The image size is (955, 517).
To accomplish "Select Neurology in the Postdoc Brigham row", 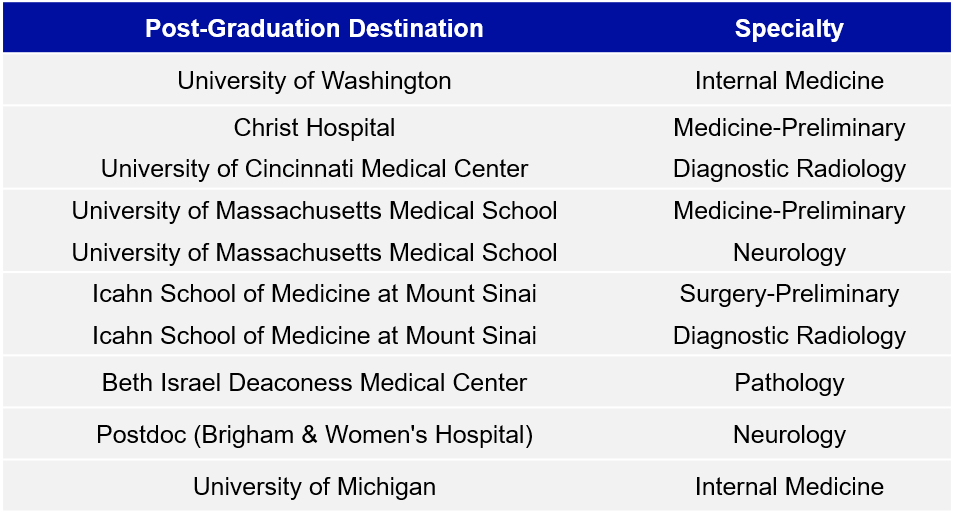I will pyautogui.click(x=789, y=435).
